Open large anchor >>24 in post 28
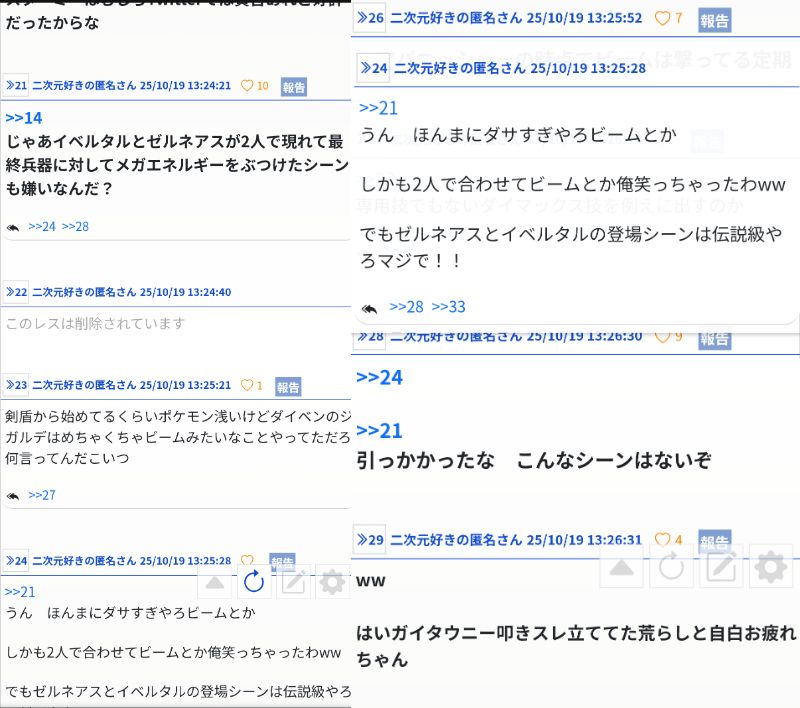The image size is (800, 708). 379,377
